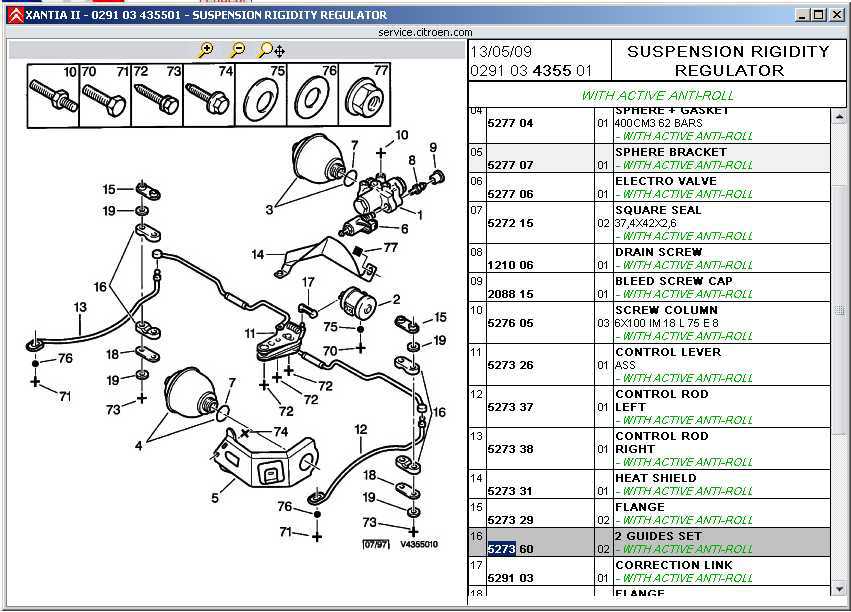Click part number 5277 07
Screen dimensions: 851x612
tap(510, 165)
